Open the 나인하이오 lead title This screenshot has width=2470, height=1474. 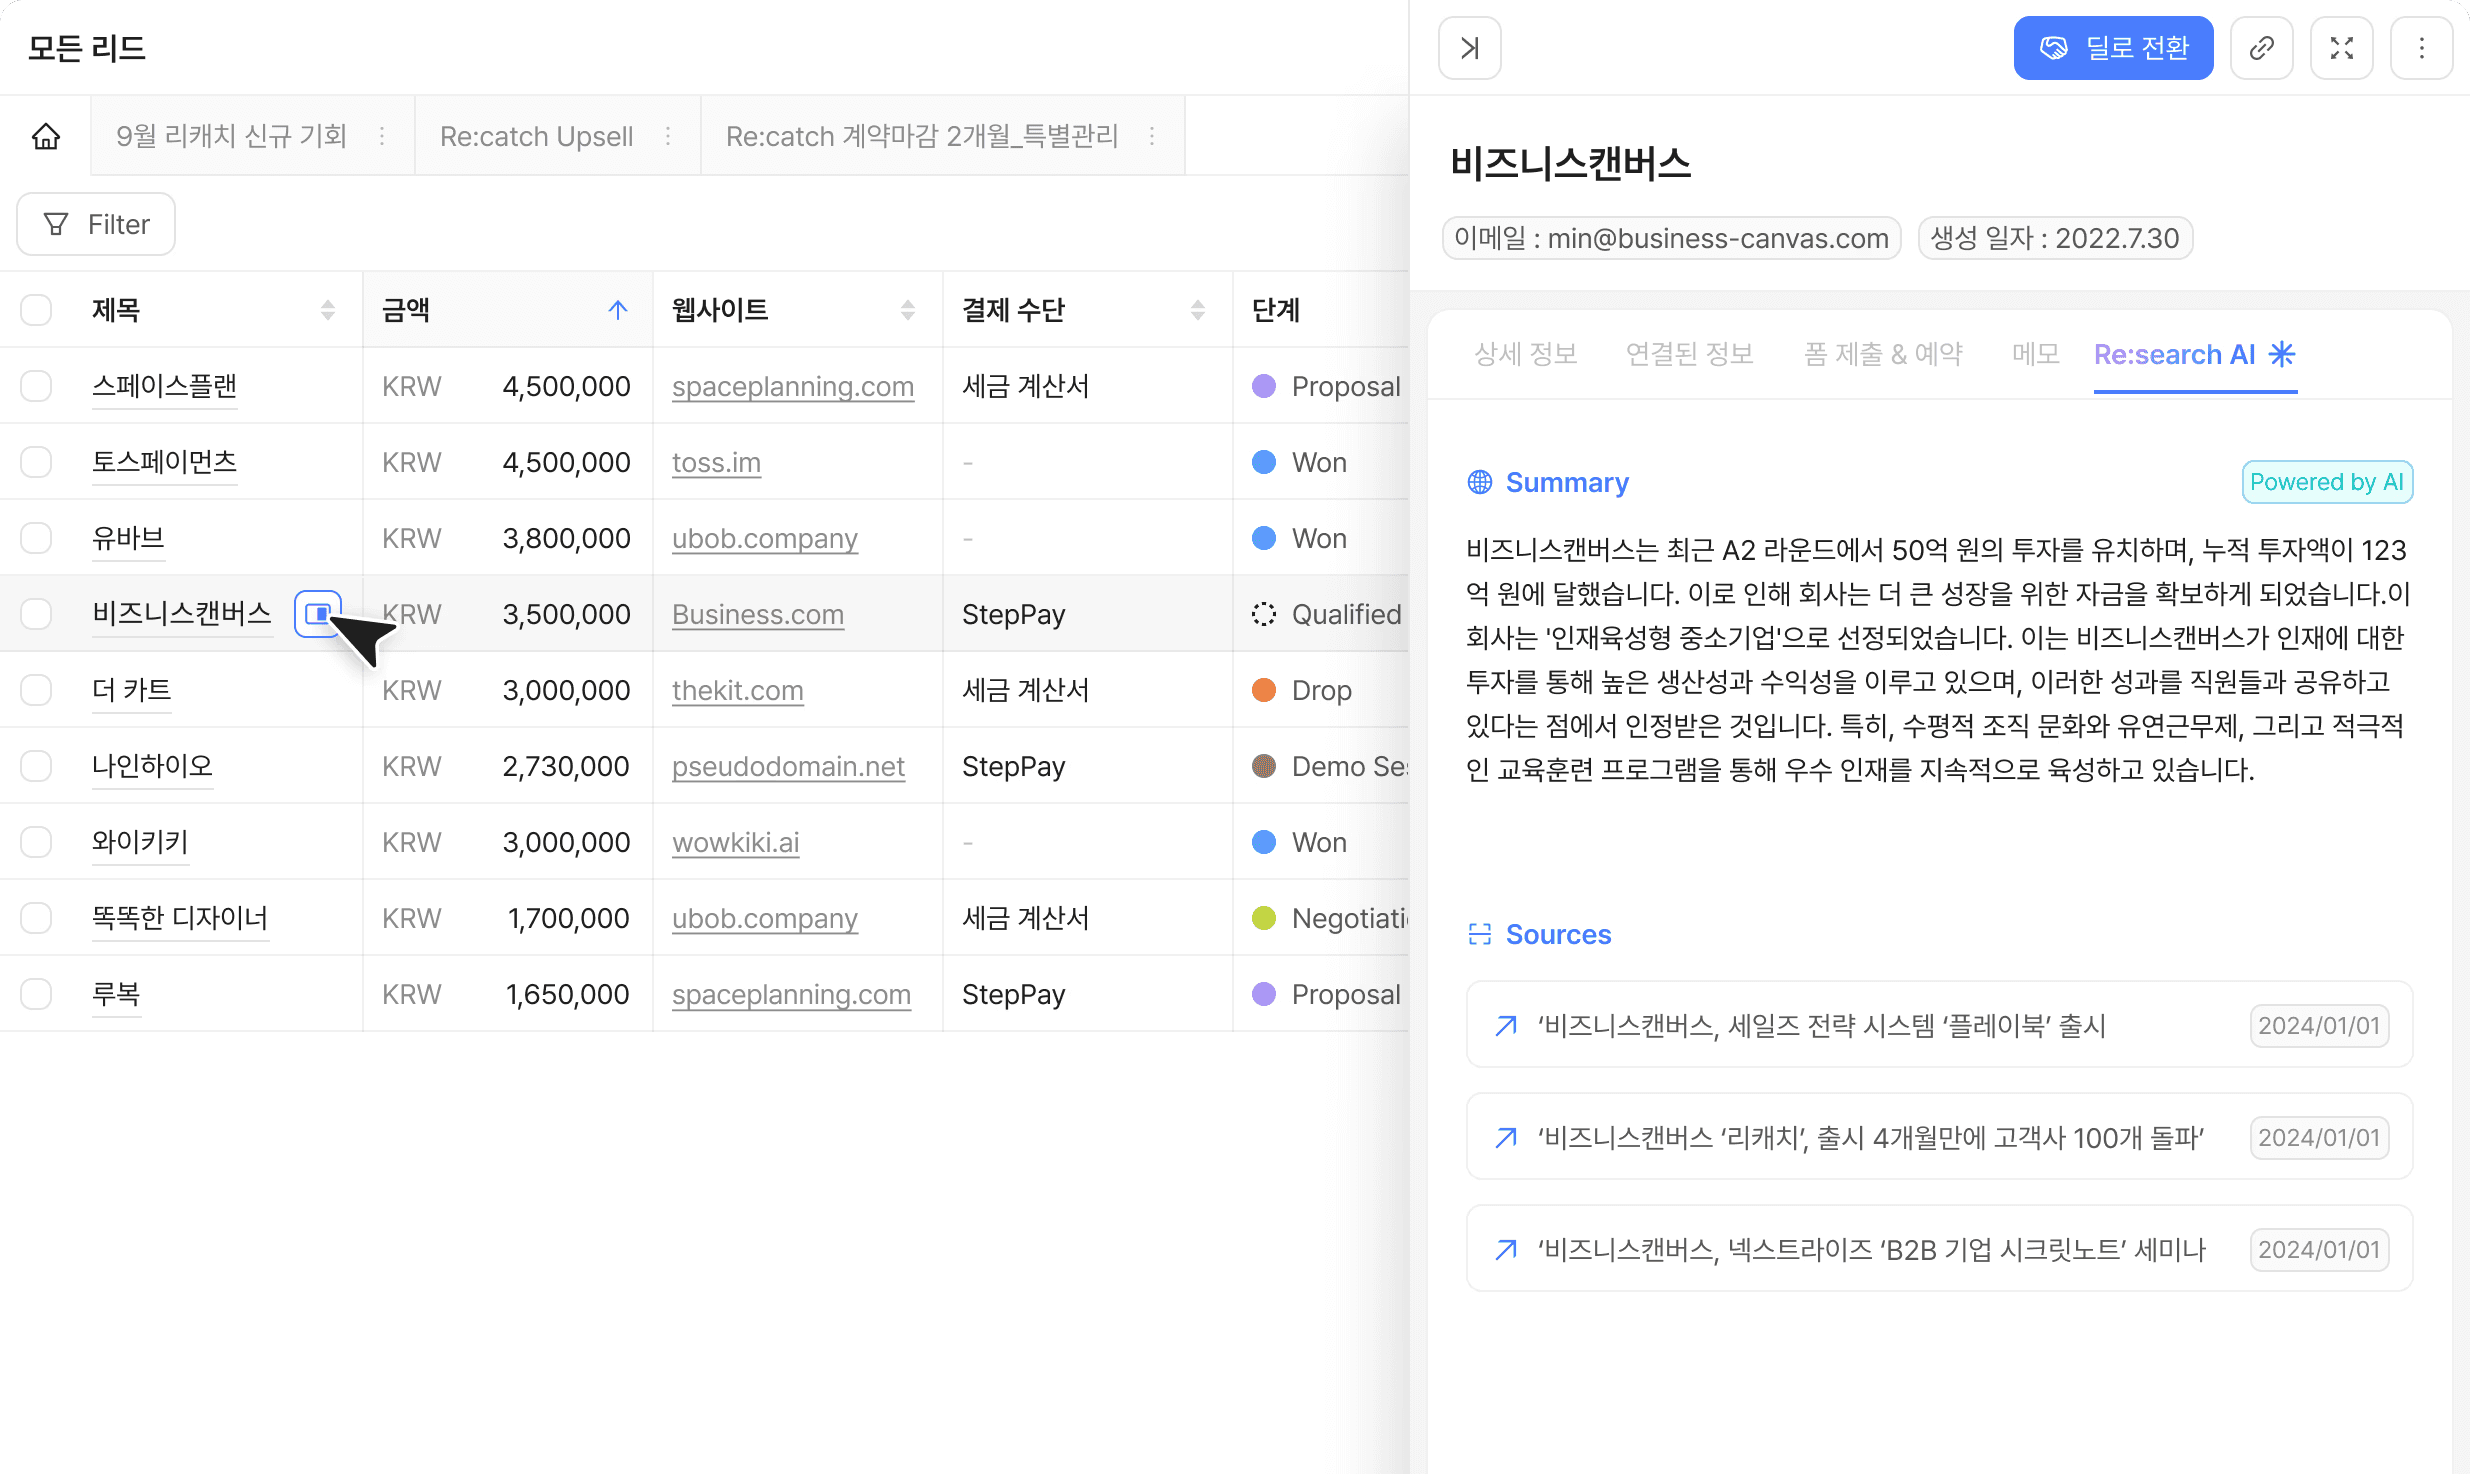(153, 766)
